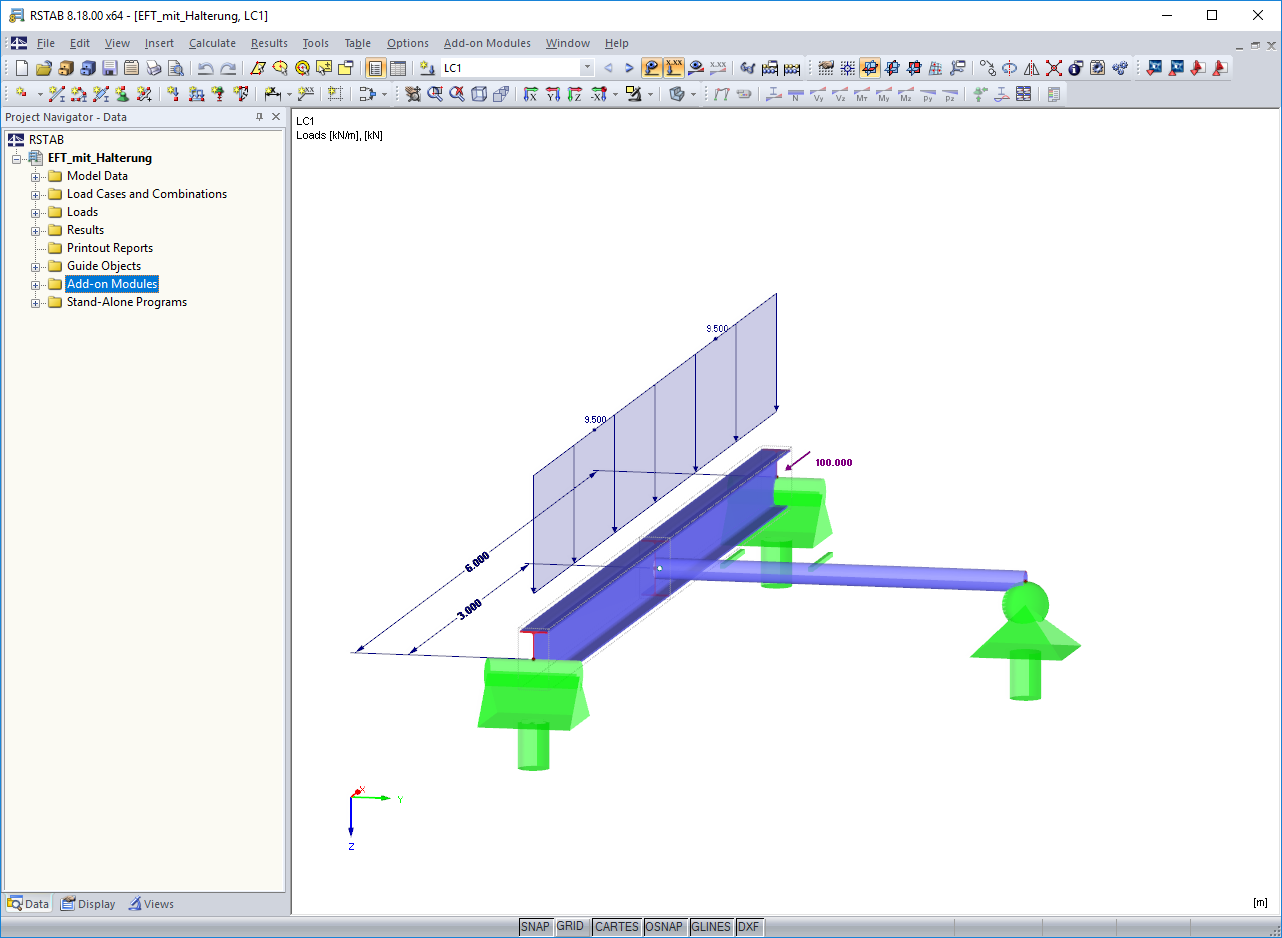Image resolution: width=1282 pixels, height=938 pixels.
Task: Click the Save (floppy disk) icon
Action: pyautogui.click(x=109, y=68)
